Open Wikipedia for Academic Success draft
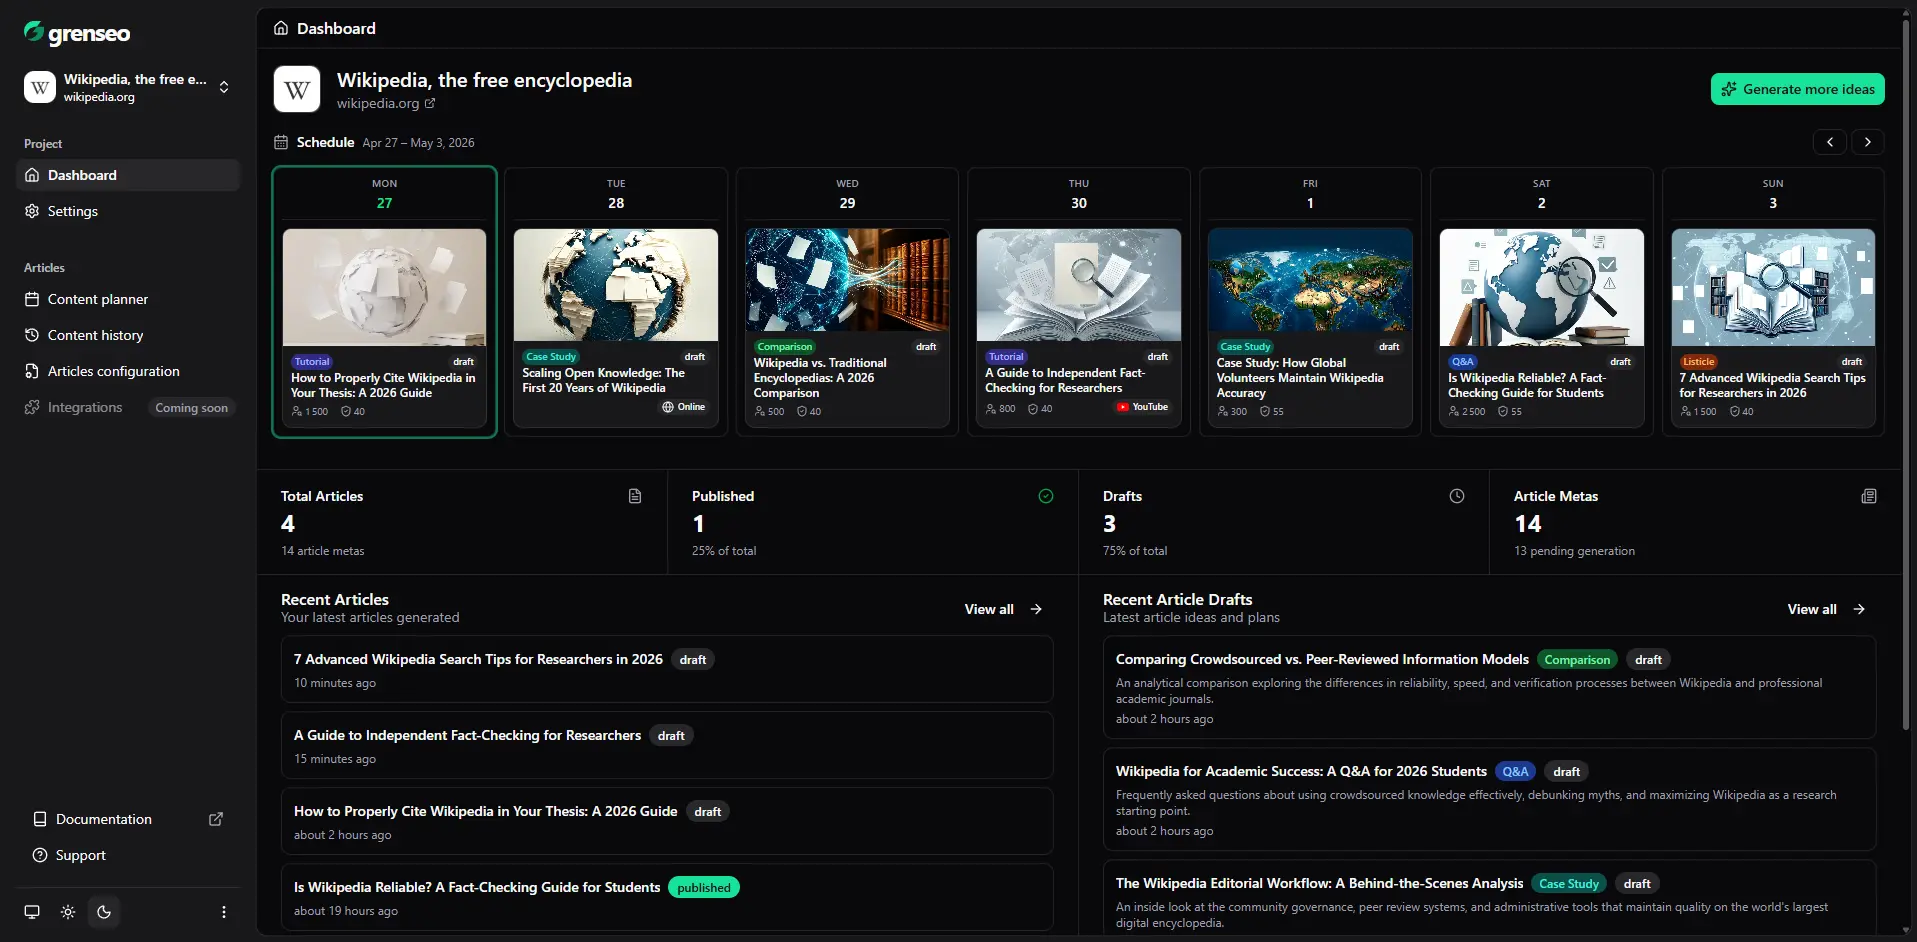 1489,799
